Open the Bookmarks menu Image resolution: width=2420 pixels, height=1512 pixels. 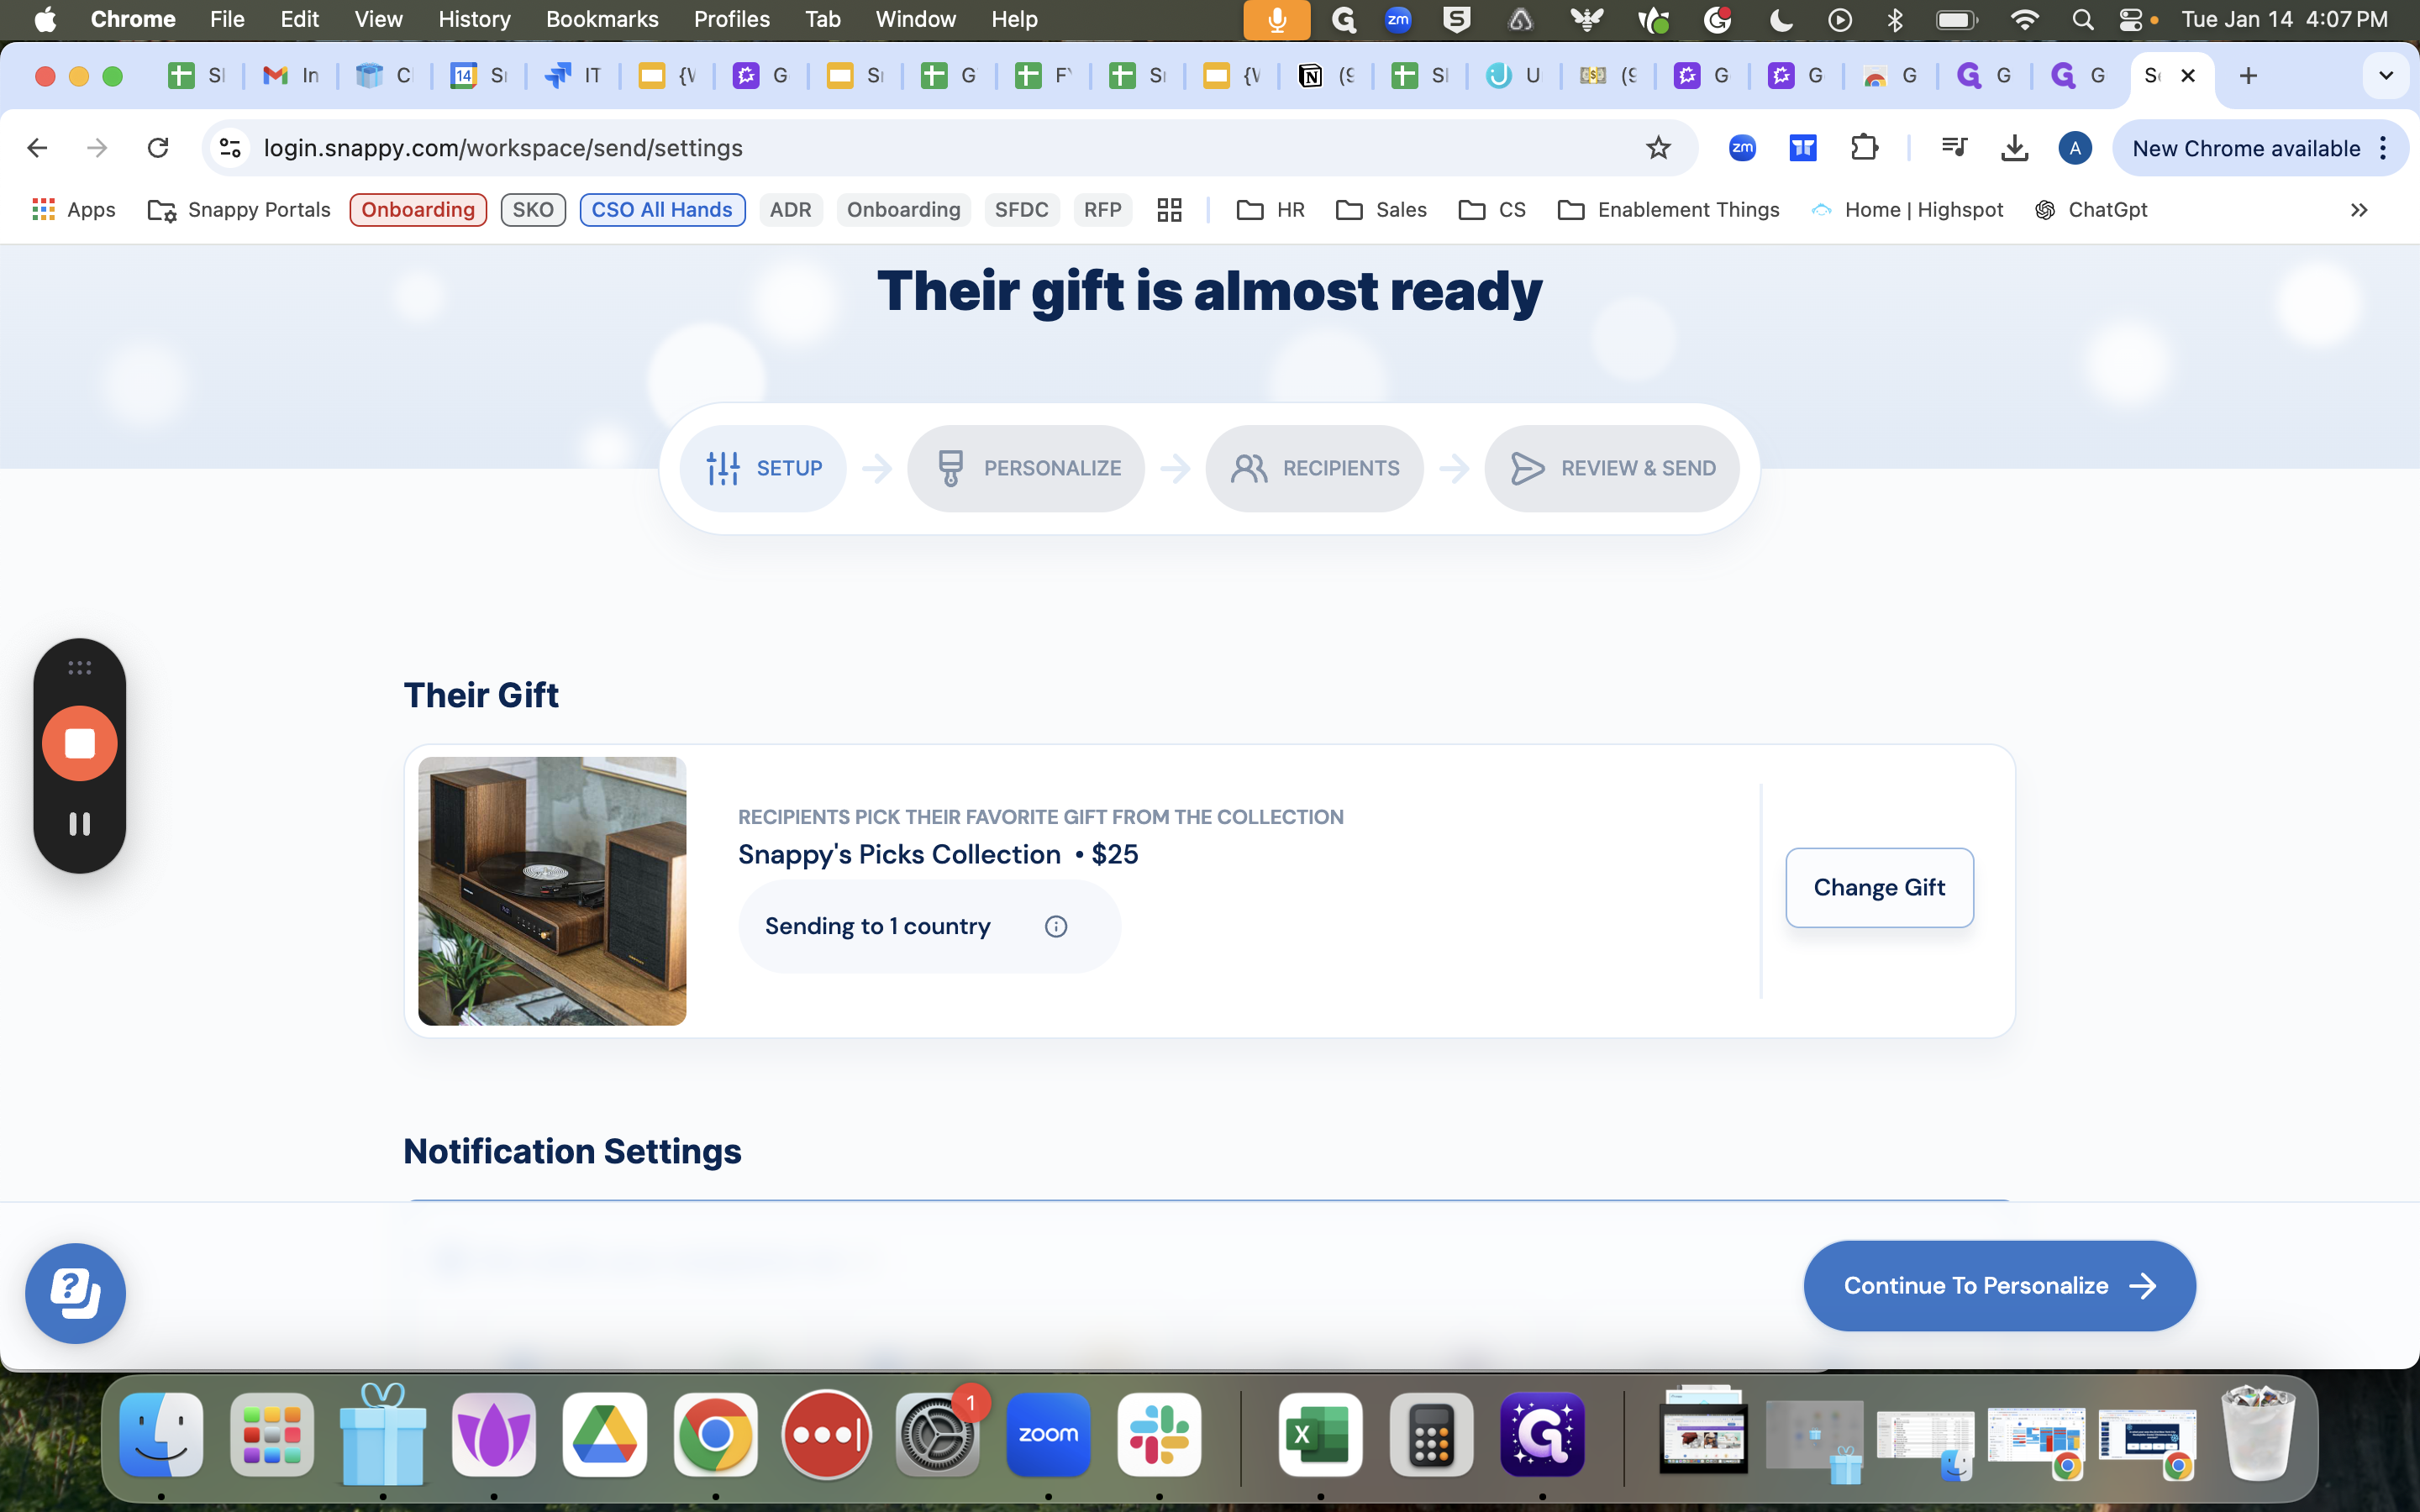coord(602,19)
